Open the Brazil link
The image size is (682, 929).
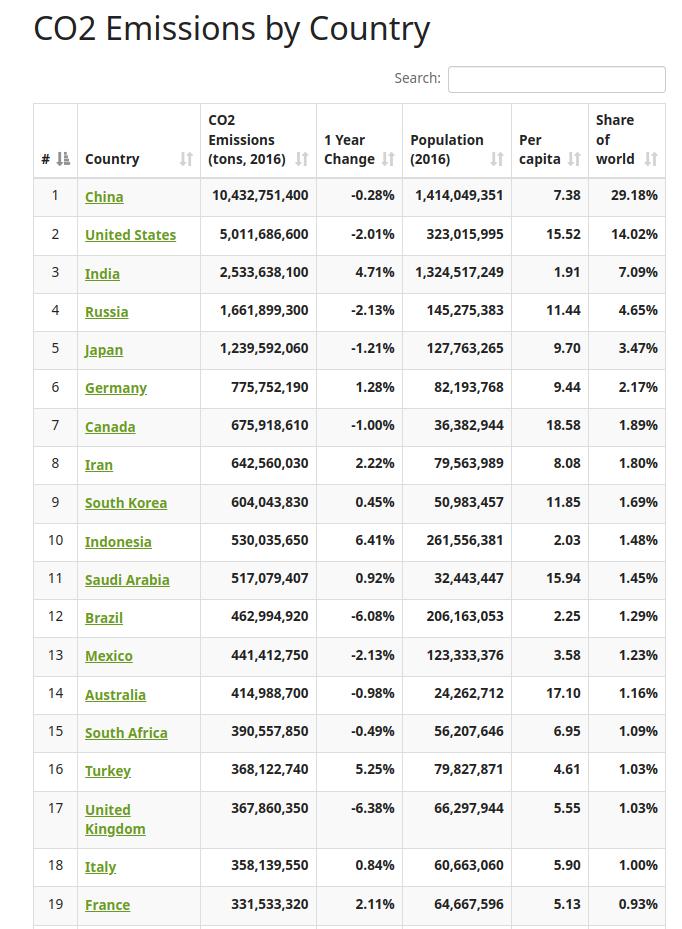(x=104, y=618)
